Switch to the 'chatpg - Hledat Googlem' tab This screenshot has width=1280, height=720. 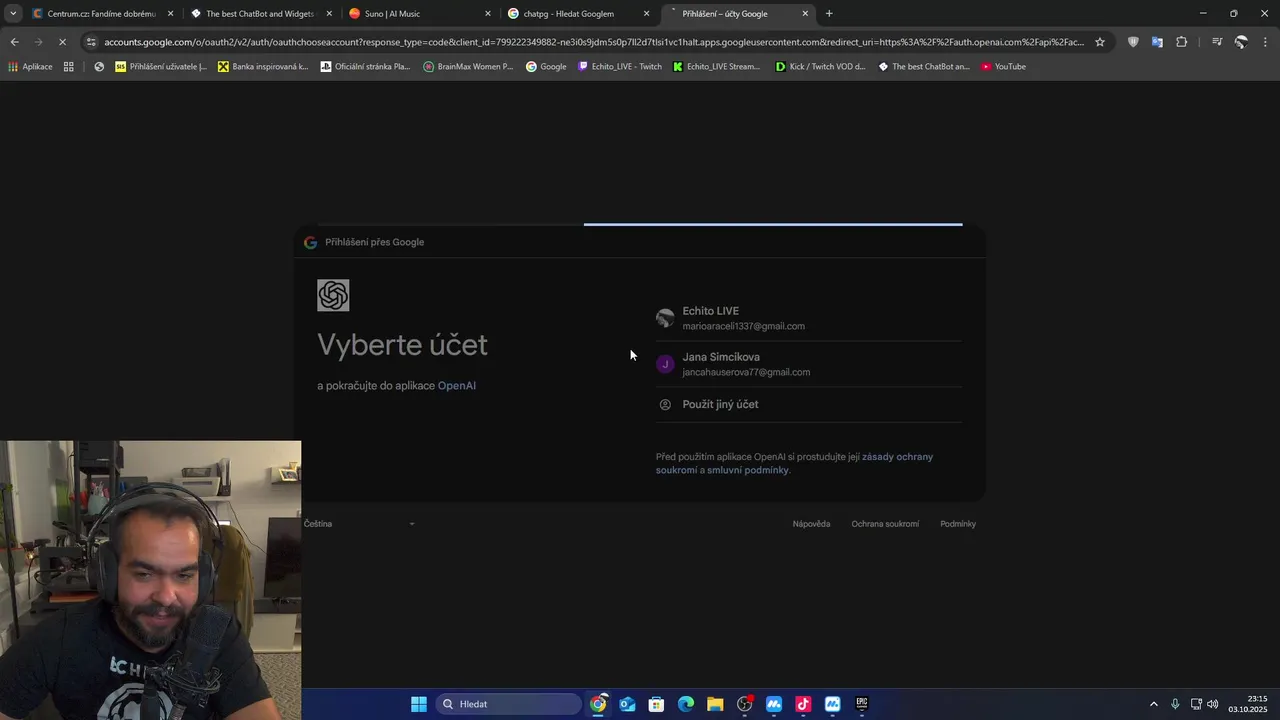(577, 14)
